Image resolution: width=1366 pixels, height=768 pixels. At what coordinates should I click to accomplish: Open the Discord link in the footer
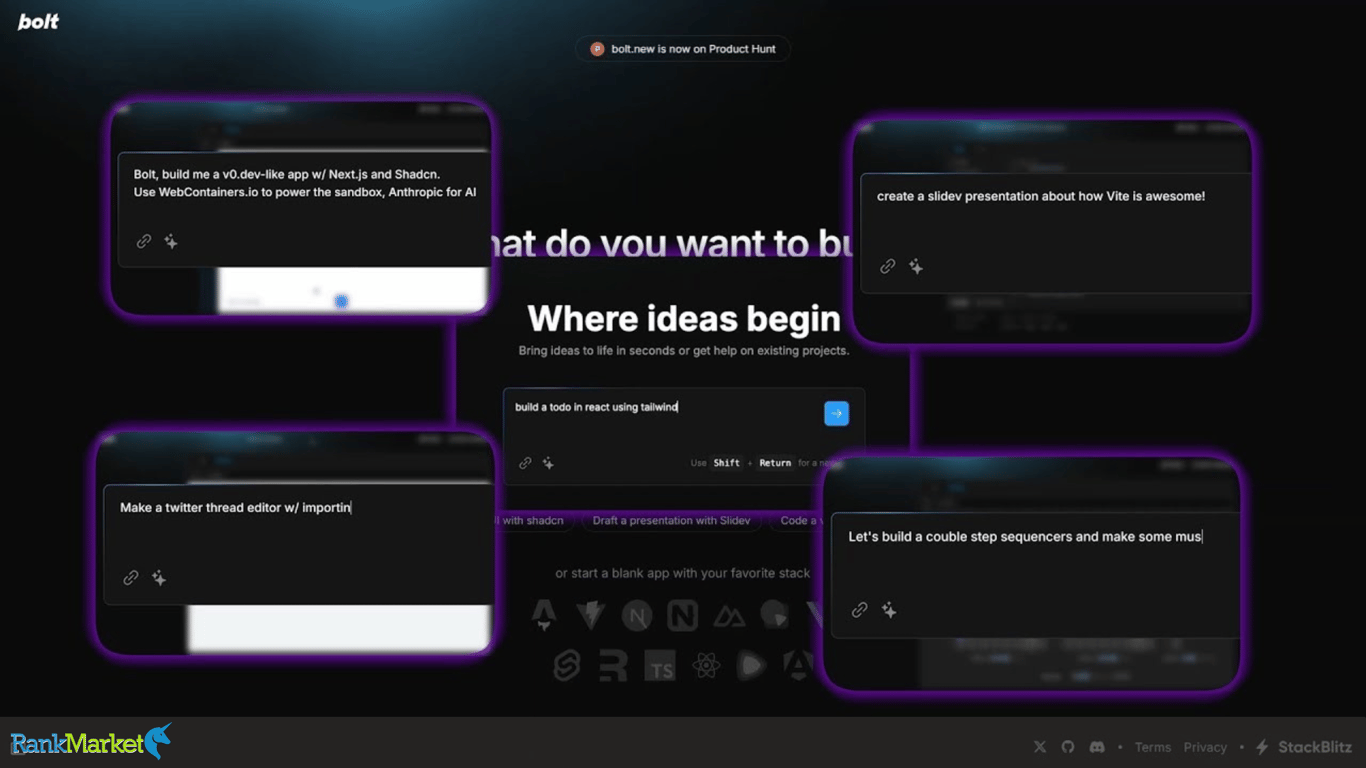pyautogui.click(x=1097, y=747)
